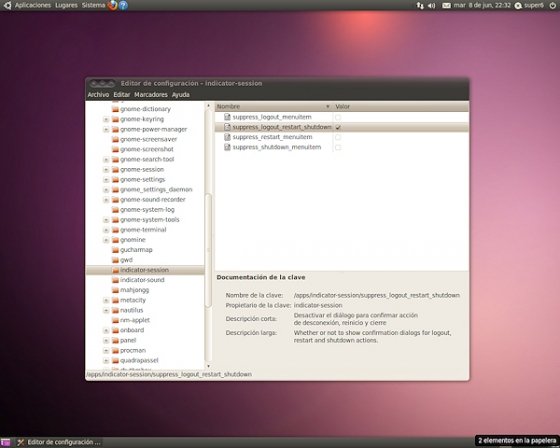Click the key icon for suppress_logout_restart_shutdown

point(227,127)
